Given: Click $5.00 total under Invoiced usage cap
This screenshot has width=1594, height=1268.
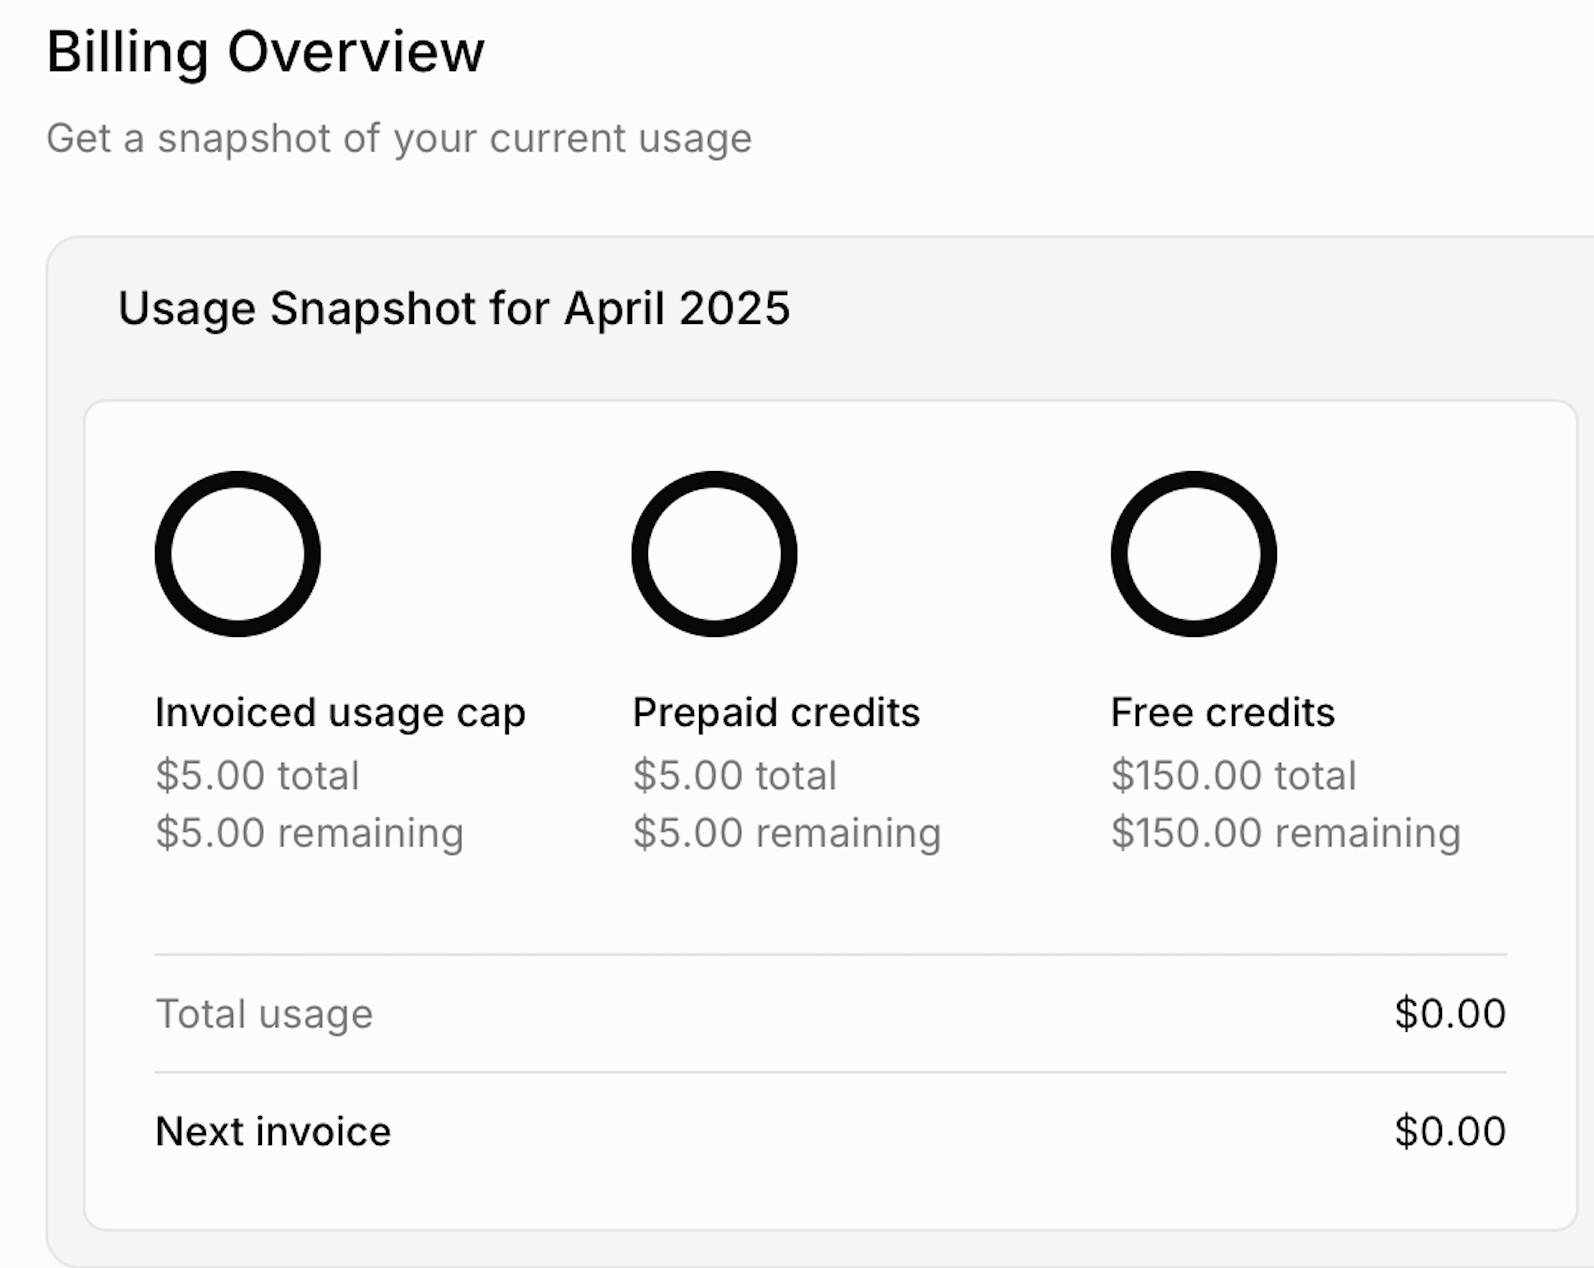Looking at the screenshot, I should (x=257, y=776).
